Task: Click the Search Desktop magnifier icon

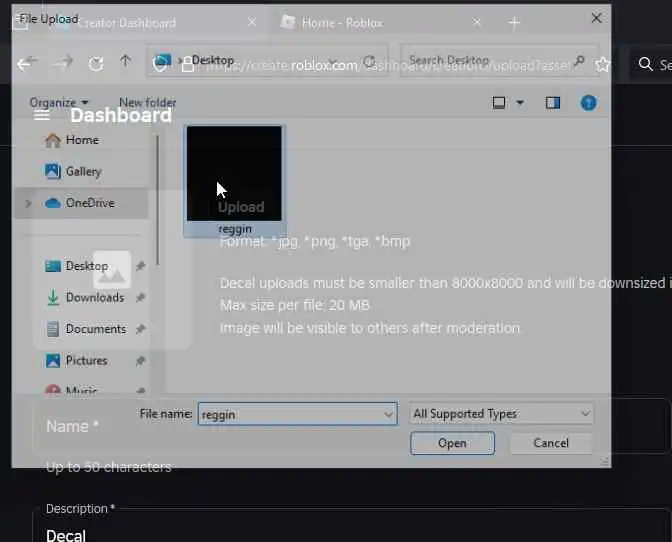Action: [579, 61]
